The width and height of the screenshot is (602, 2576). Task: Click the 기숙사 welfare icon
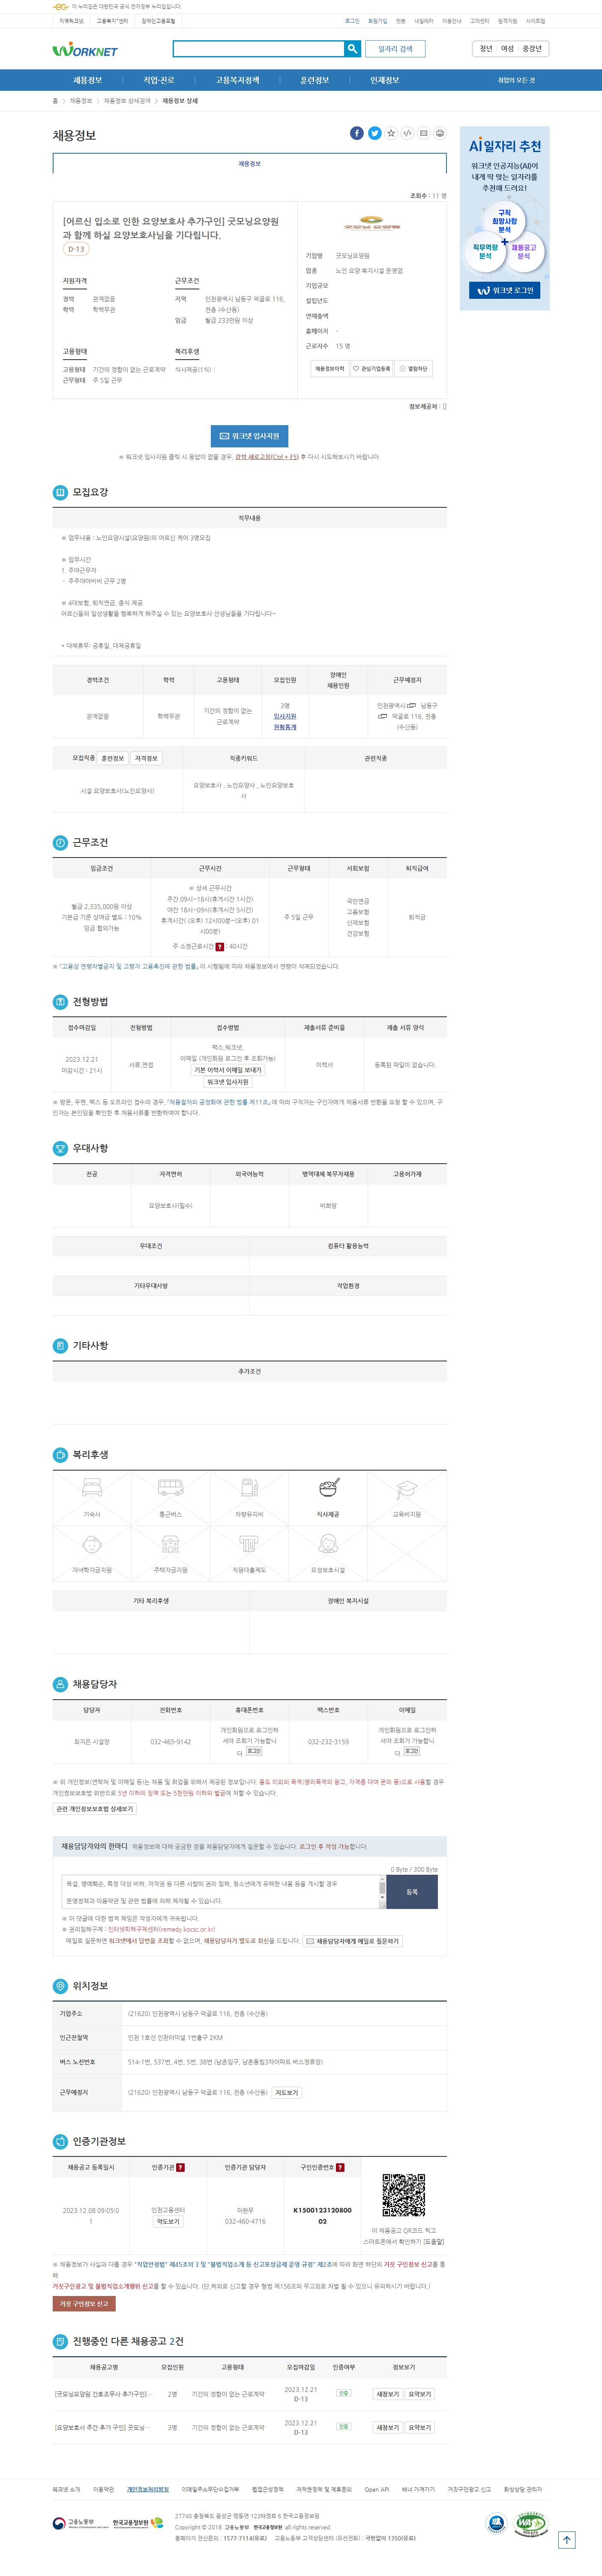click(x=92, y=1488)
